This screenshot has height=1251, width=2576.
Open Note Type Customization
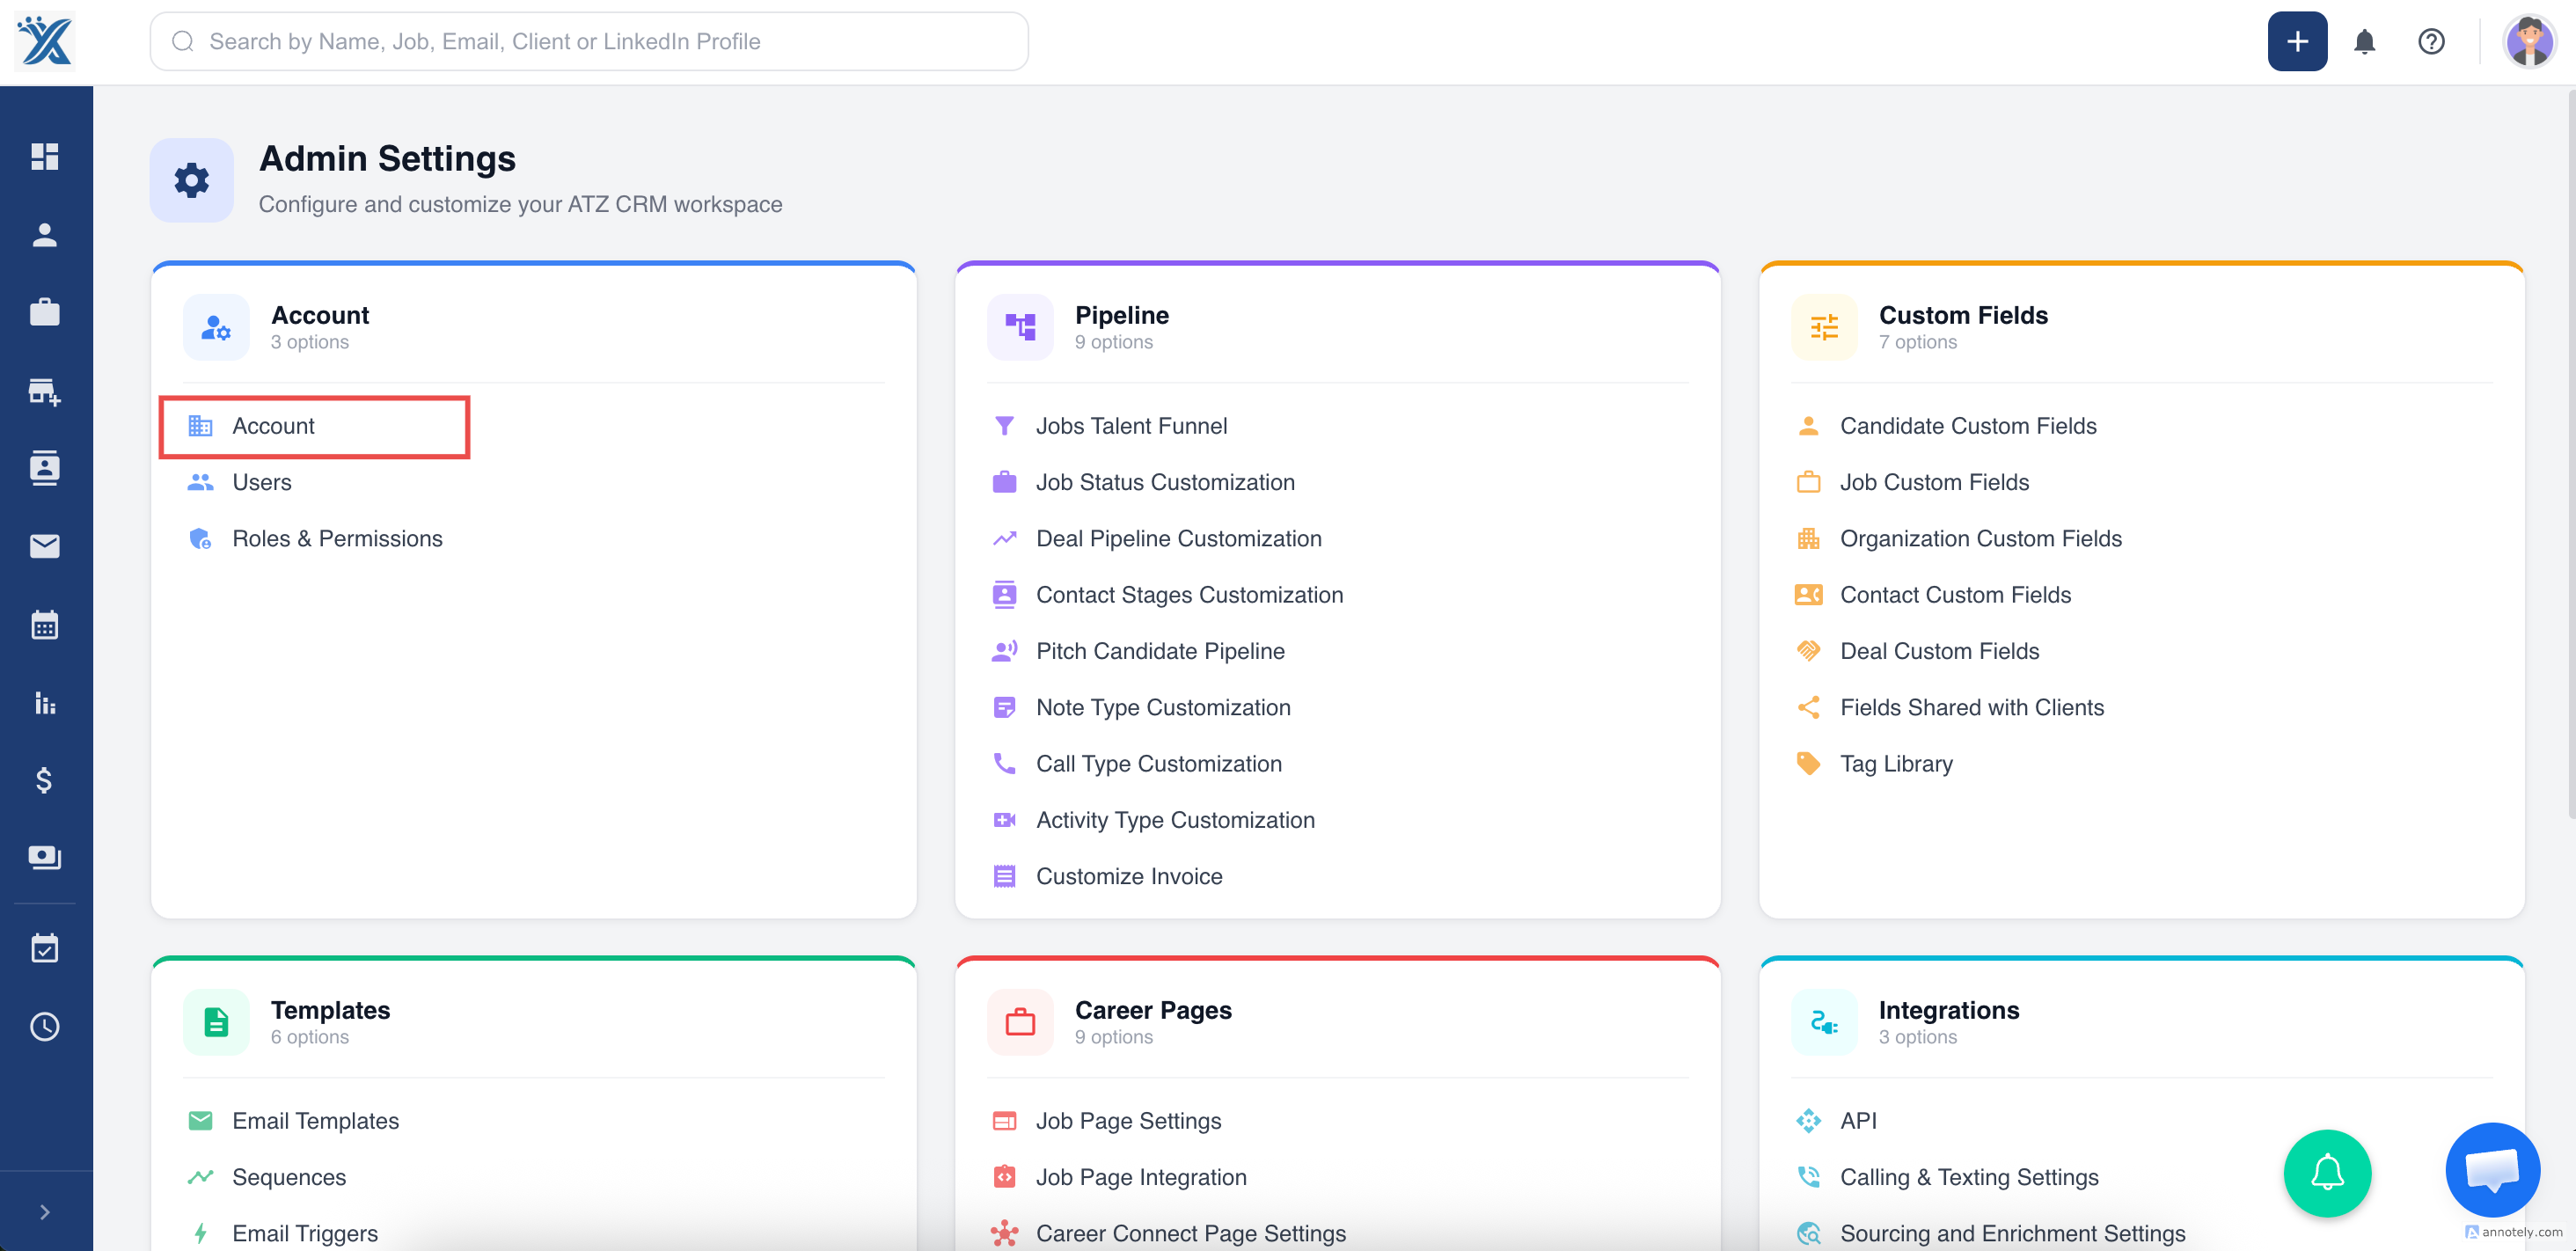click(x=1163, y=708)
